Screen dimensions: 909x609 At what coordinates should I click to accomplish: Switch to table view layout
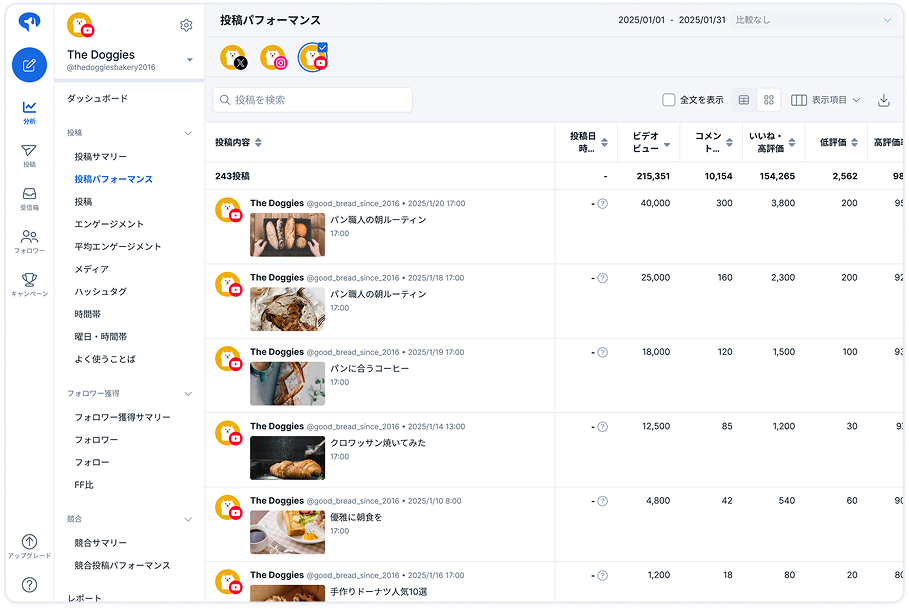click(744, 100)
